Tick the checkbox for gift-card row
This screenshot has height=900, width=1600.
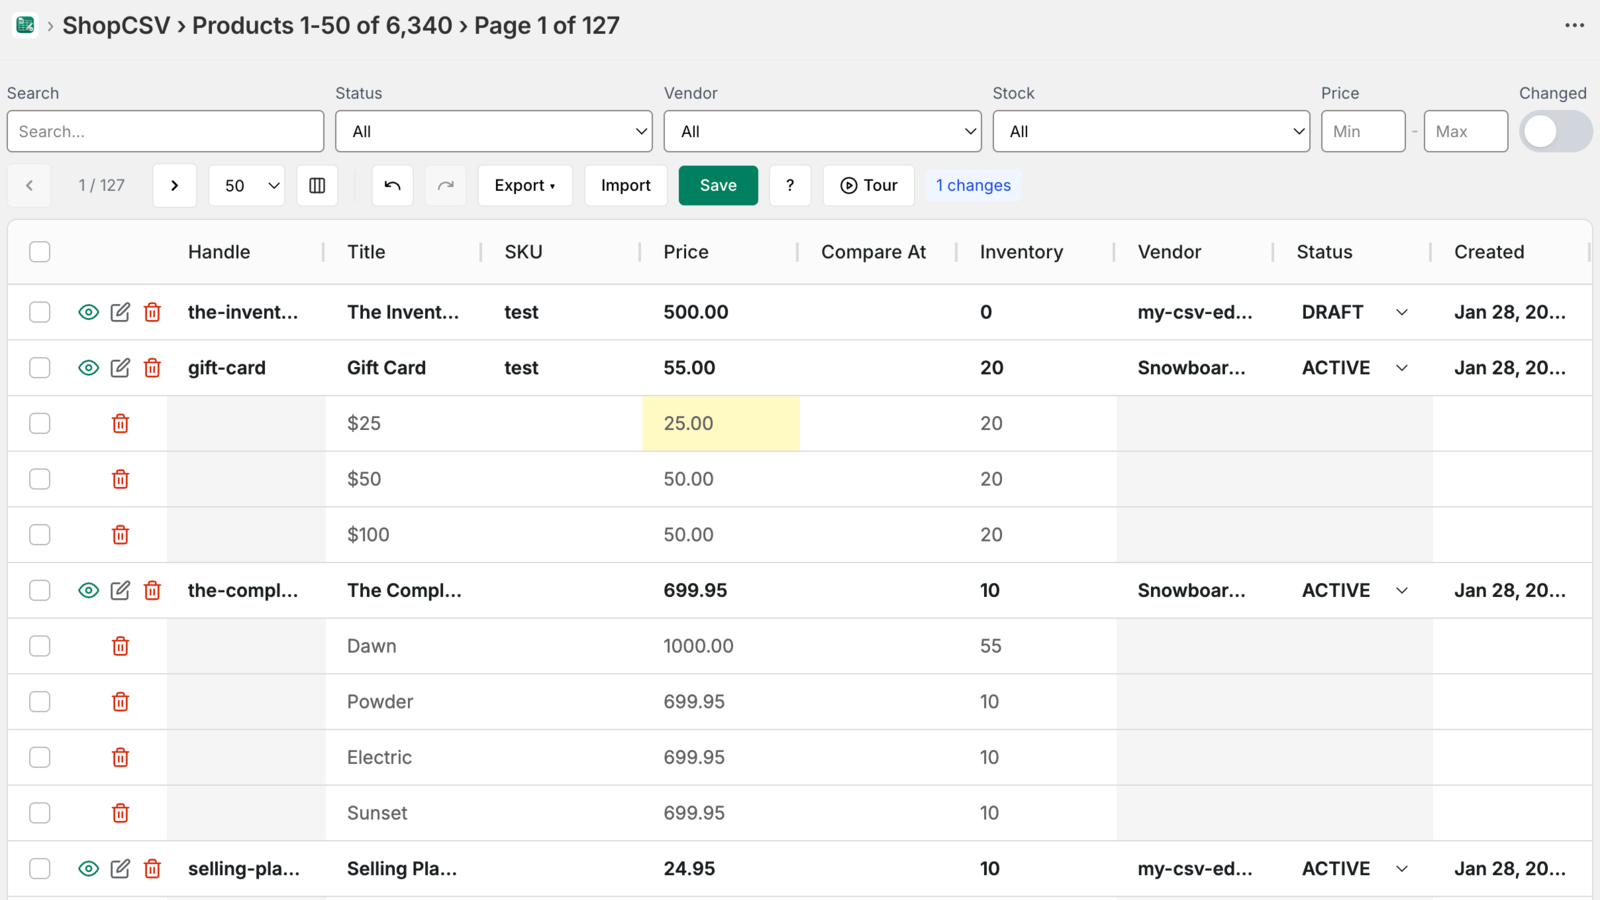click(x=40, y=368)
